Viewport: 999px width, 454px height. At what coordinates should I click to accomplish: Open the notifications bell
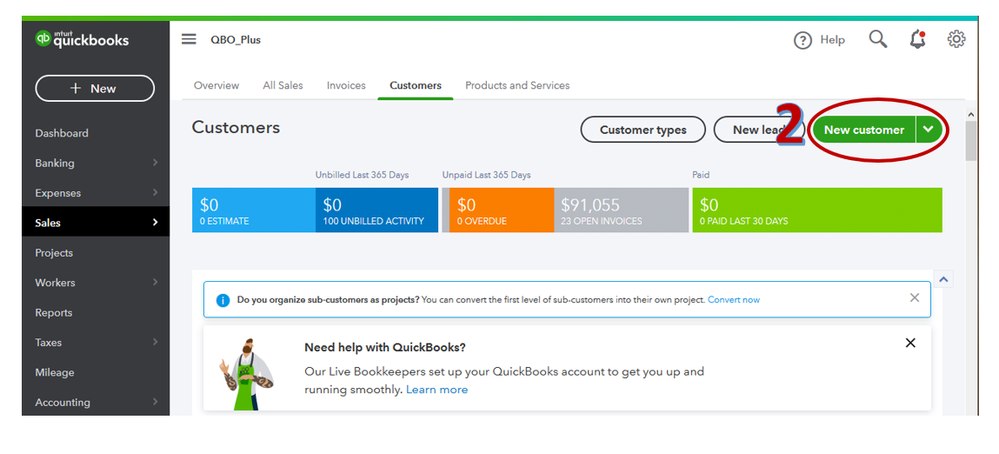tap(917, 39)
